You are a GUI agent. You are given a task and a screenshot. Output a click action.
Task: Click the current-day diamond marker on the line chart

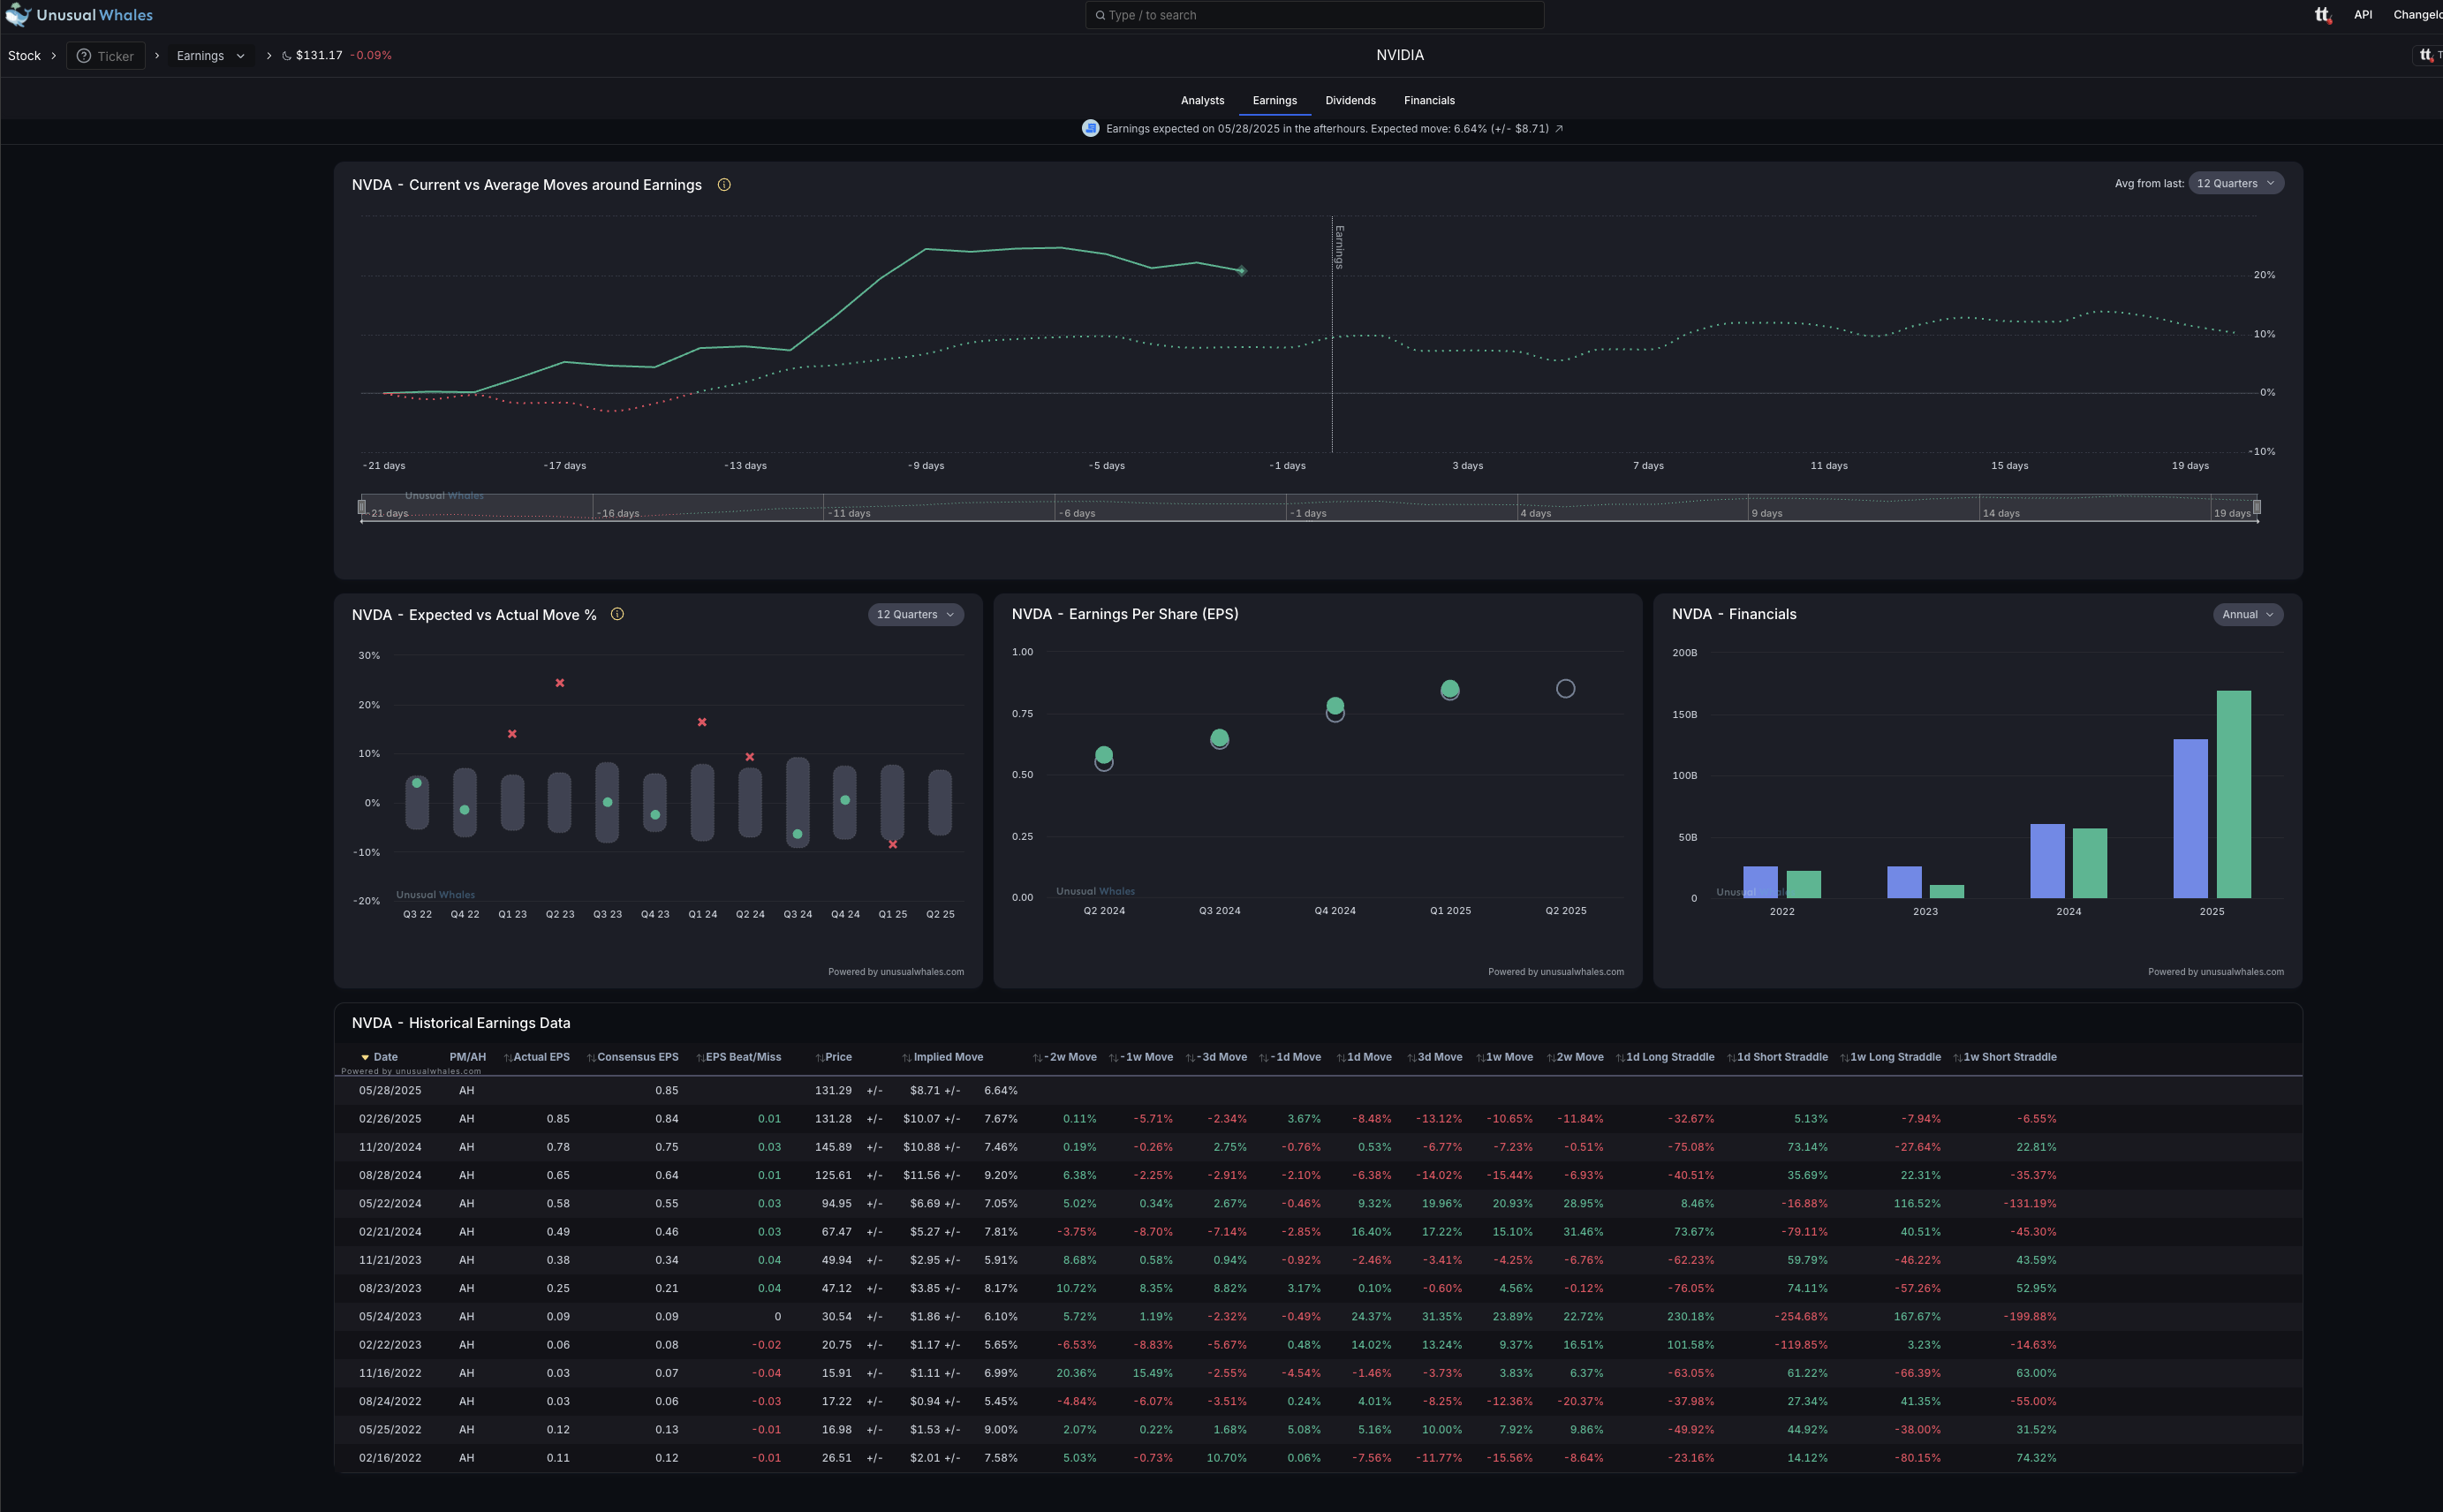pos(1241,271)
